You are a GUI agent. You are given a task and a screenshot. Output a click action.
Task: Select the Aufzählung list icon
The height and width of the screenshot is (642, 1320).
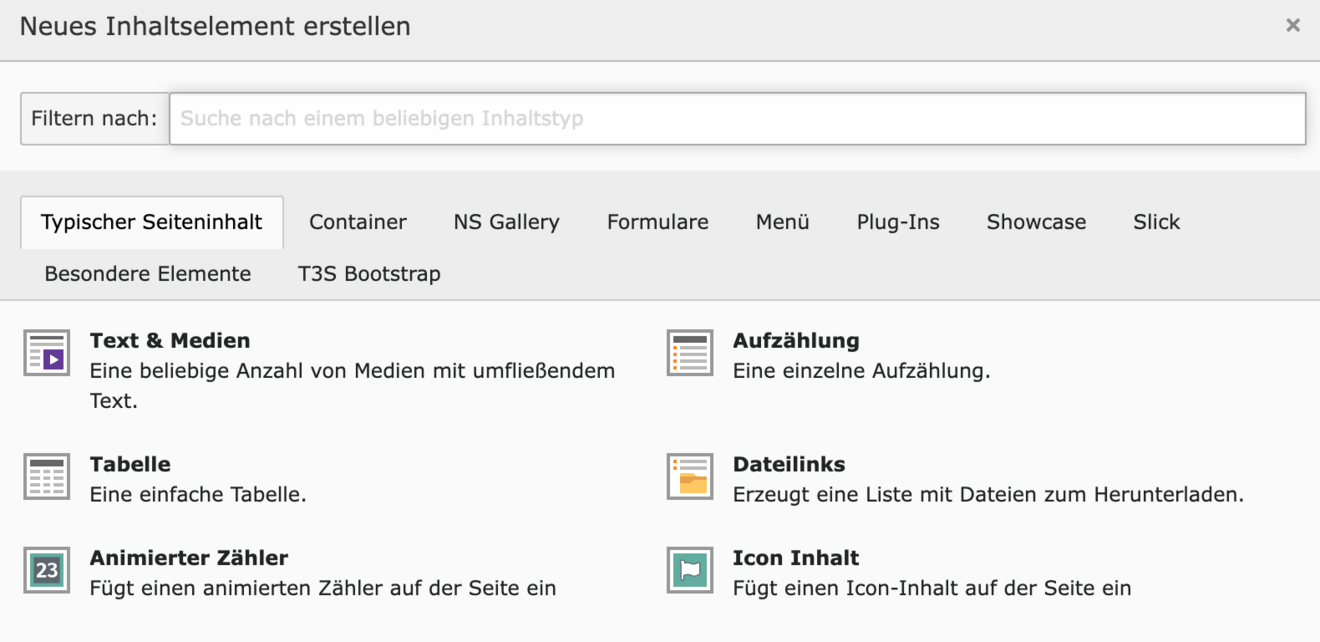tap(690, 353)
